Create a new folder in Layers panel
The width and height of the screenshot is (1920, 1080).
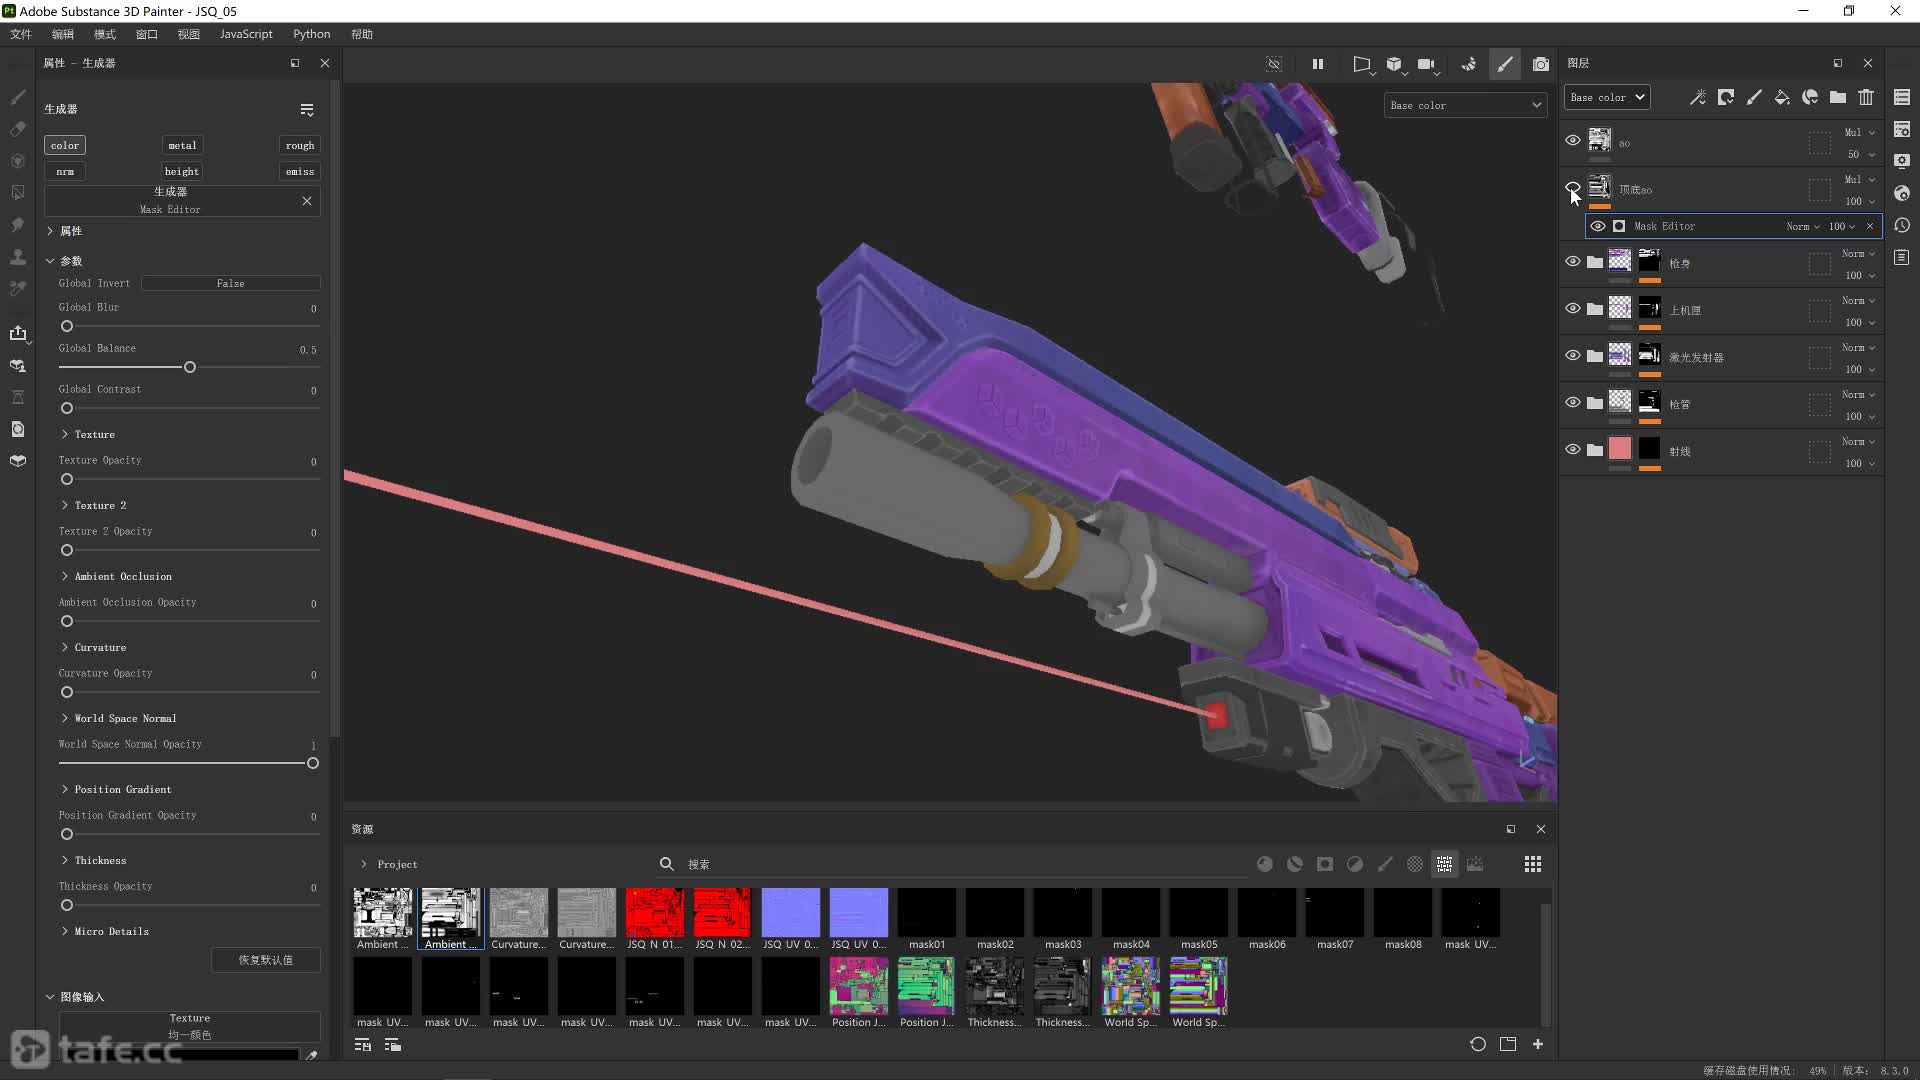pyautogui.click(x=1838, y=97)
